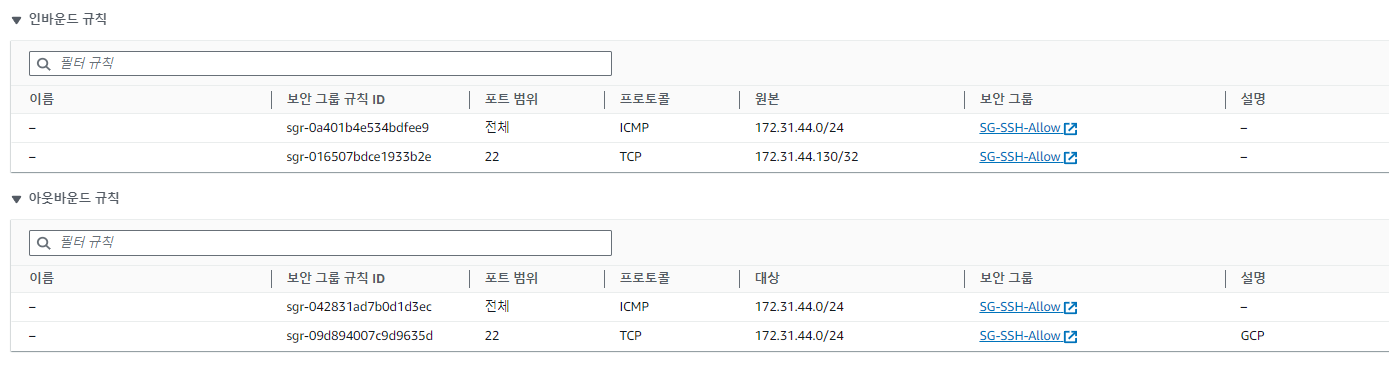The image size is (1389, 386).
Task: Sort outbound rules by 보안 그룹 규칙 ID
Action: point(336,278)
